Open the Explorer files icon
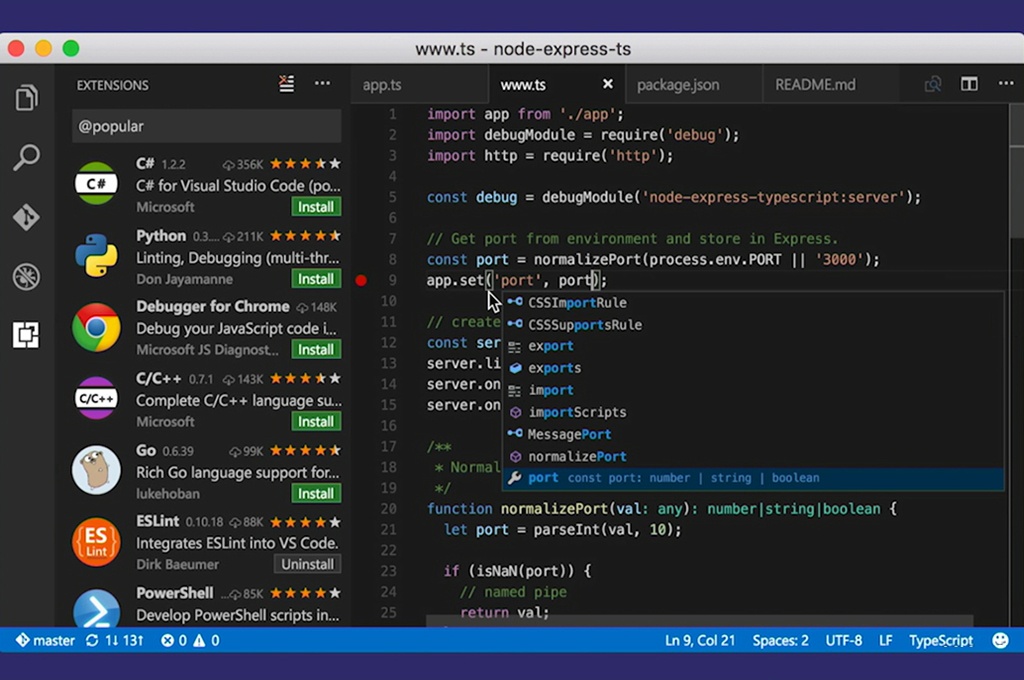The width and height of the screenshot is (1024, 680). point(27,98)
